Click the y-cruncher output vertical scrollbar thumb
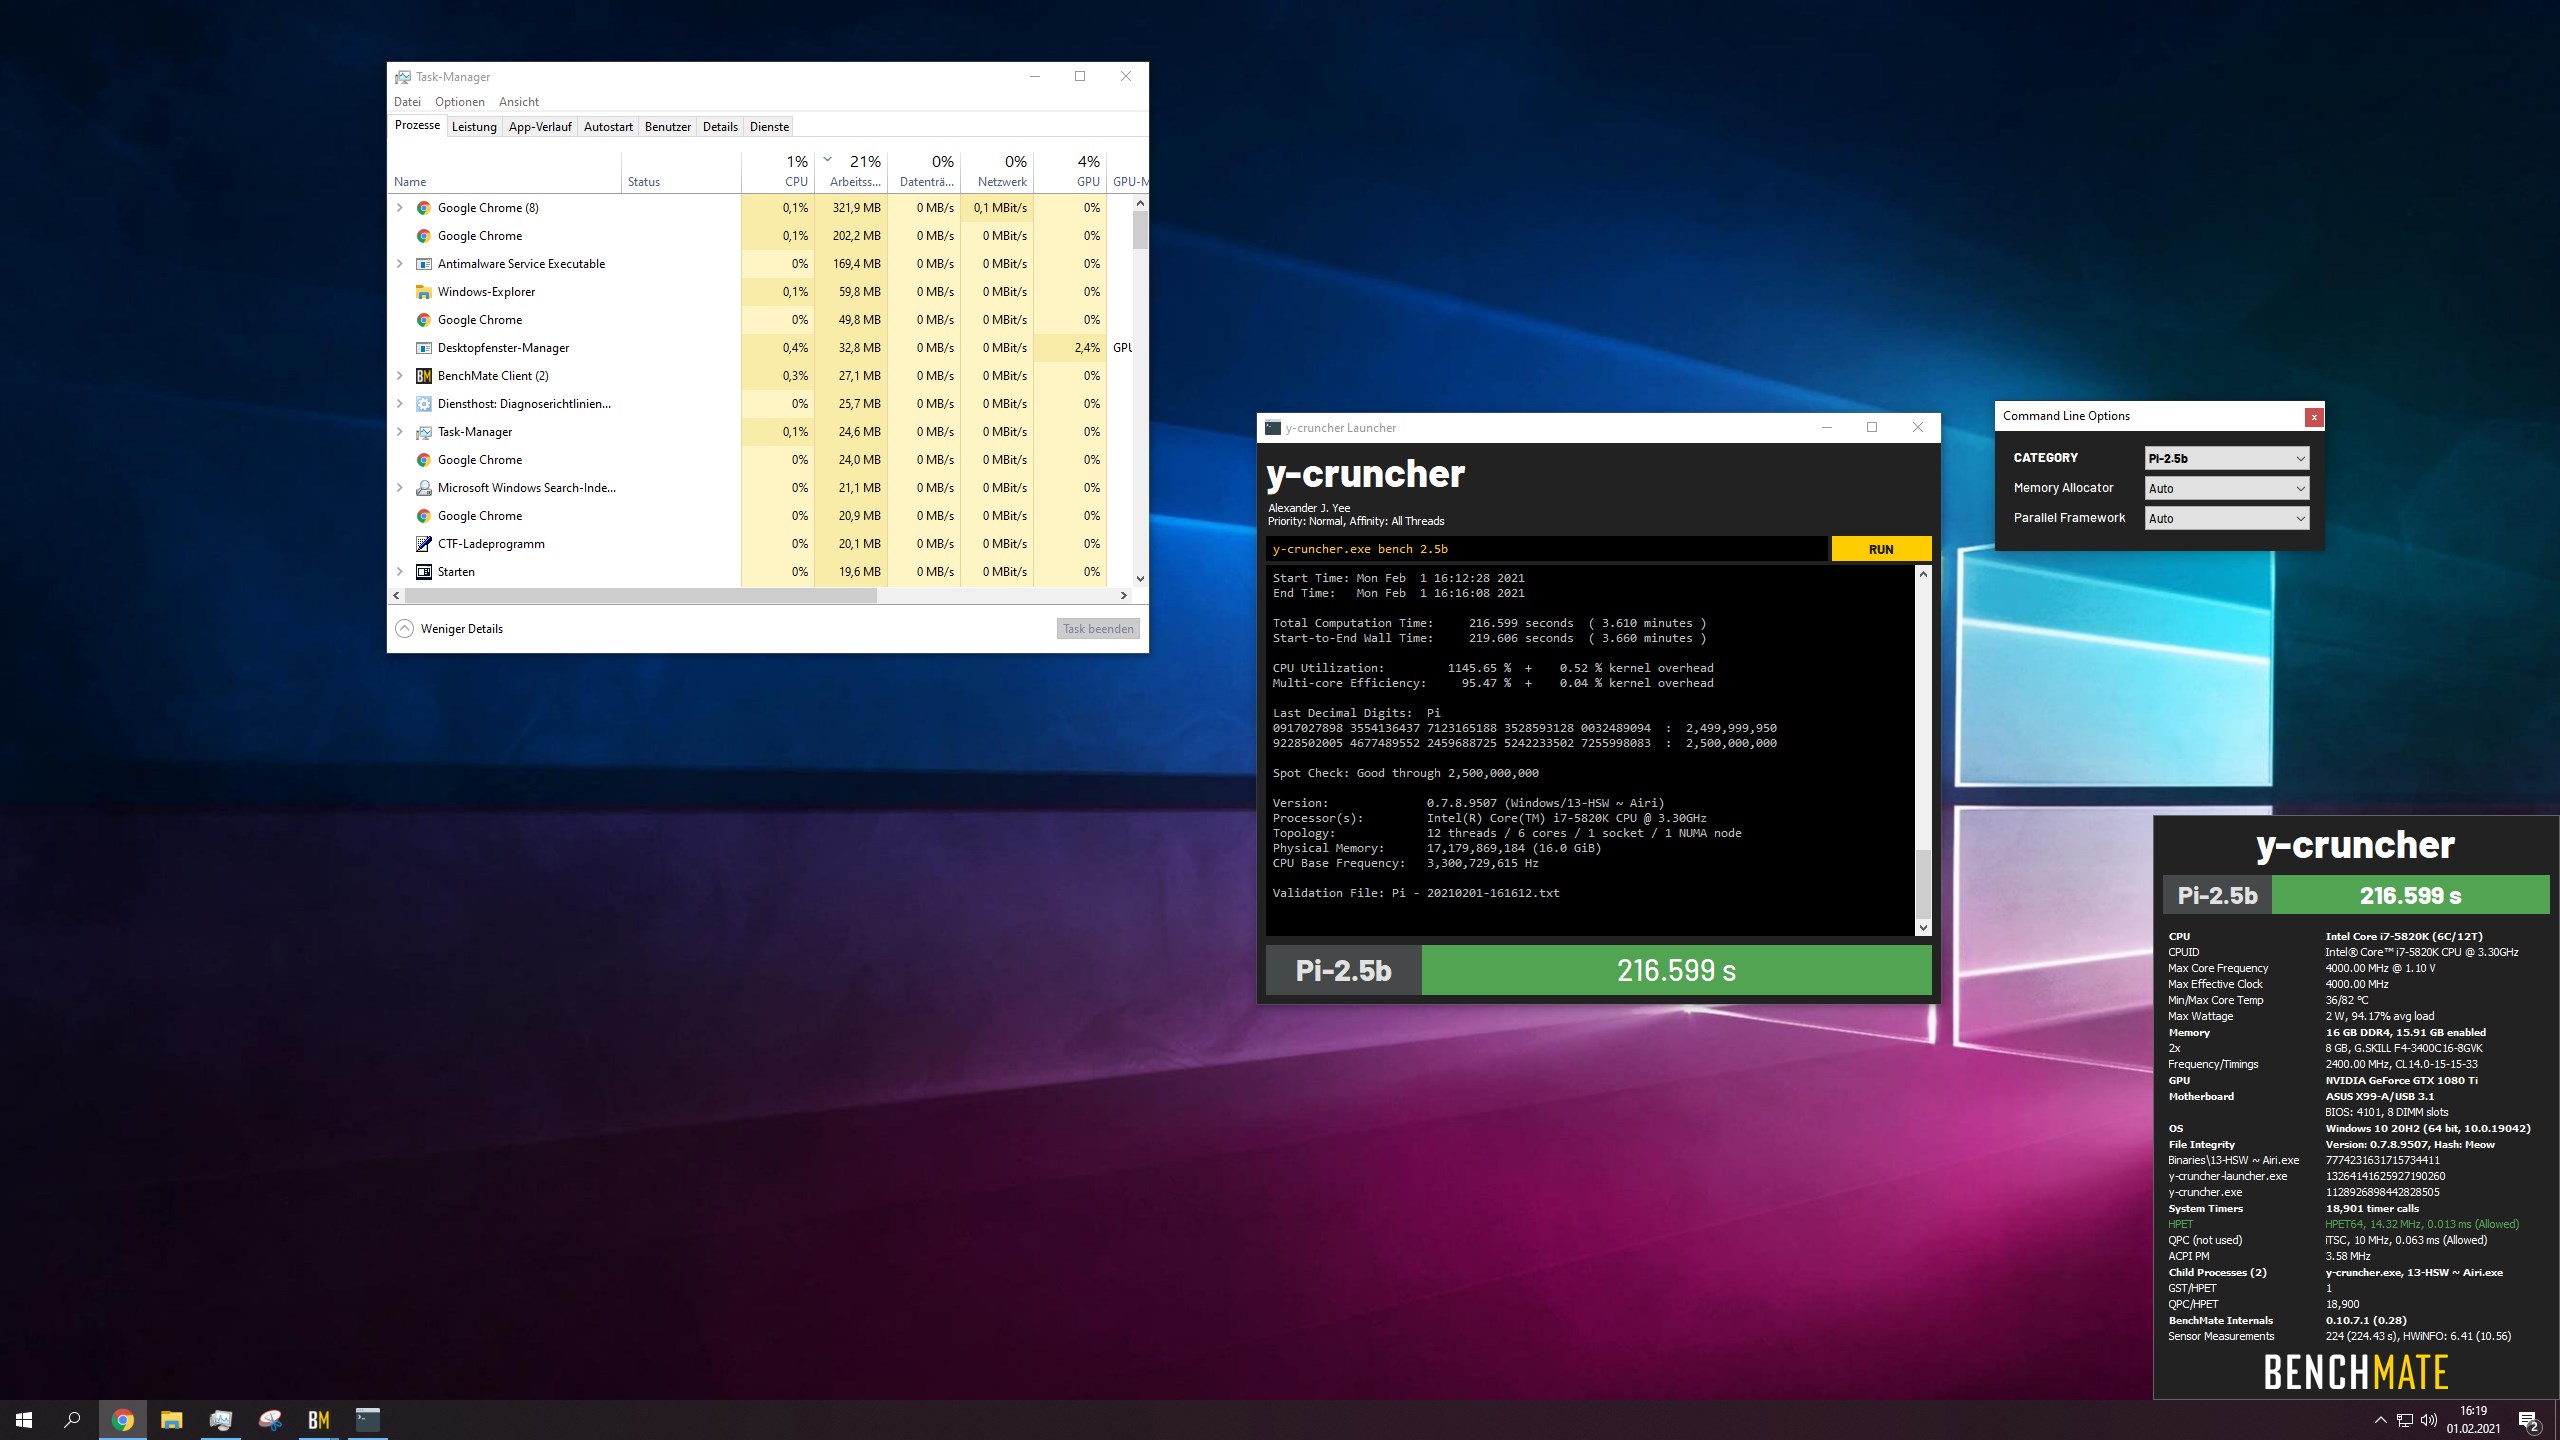This screenshot has width=2560, height=1440. [x=1923, y=884]
